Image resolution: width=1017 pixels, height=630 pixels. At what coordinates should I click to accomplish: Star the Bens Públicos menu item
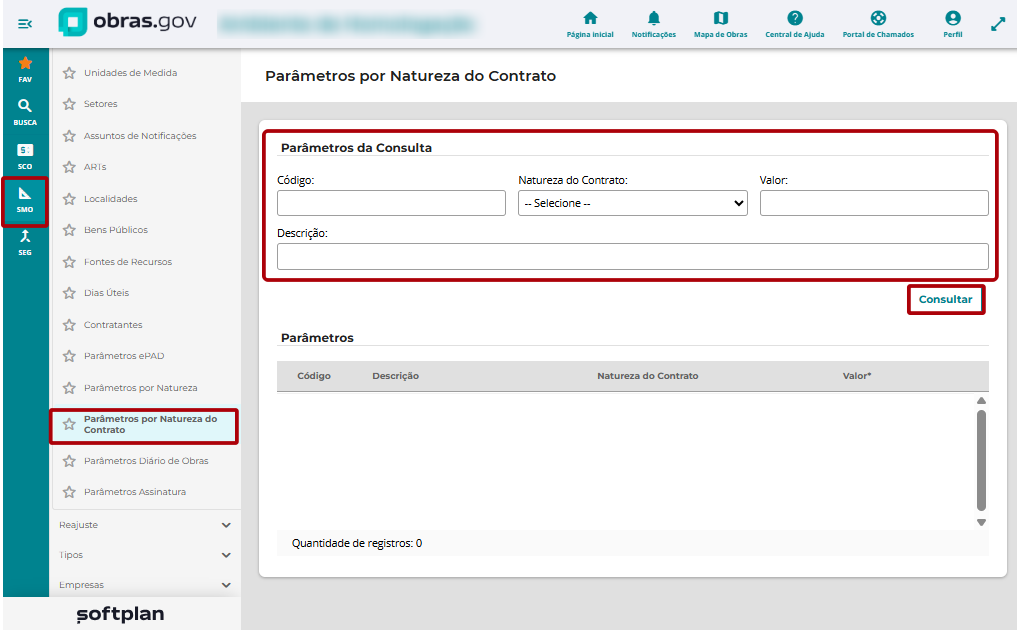(x=69, y=230)
